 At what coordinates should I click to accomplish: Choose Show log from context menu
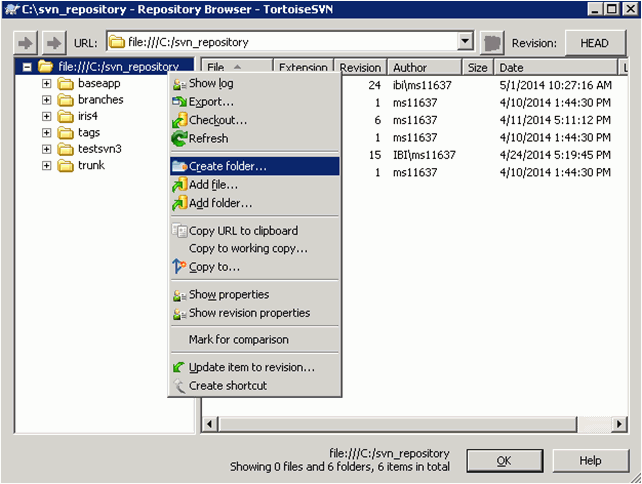pyautogui.click(x=255, y=84)
